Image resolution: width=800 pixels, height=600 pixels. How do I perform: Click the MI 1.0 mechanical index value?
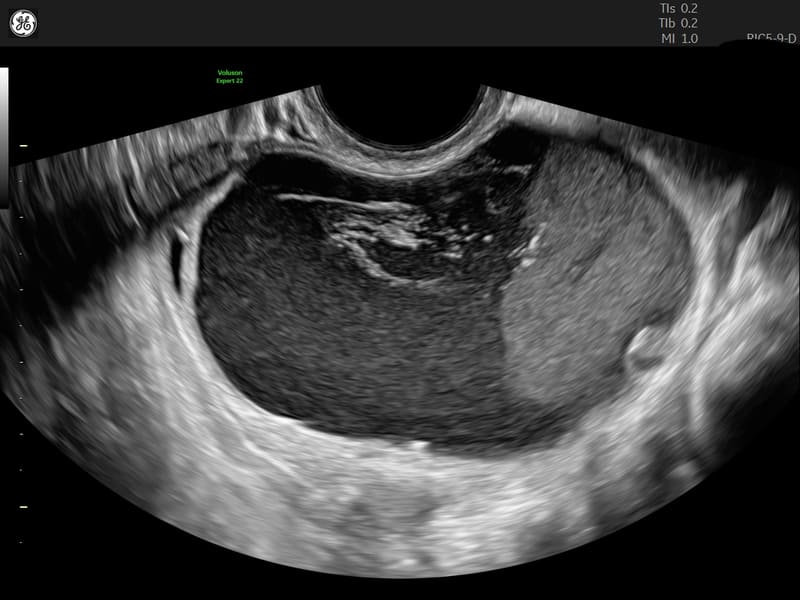coord(679,39)
